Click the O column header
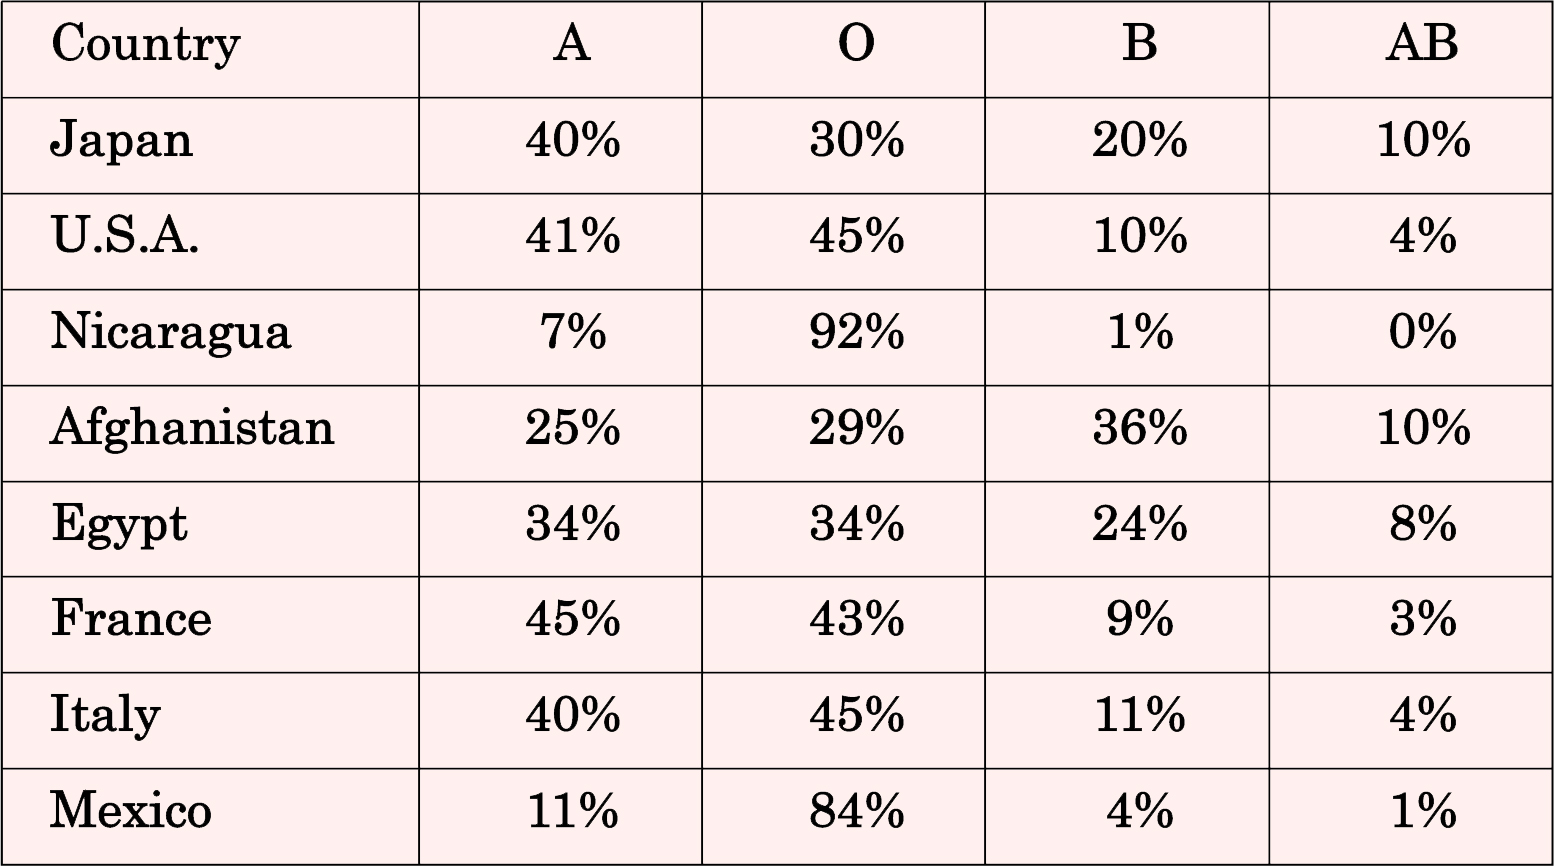The image size is (1554, 866). coord(856,44)
